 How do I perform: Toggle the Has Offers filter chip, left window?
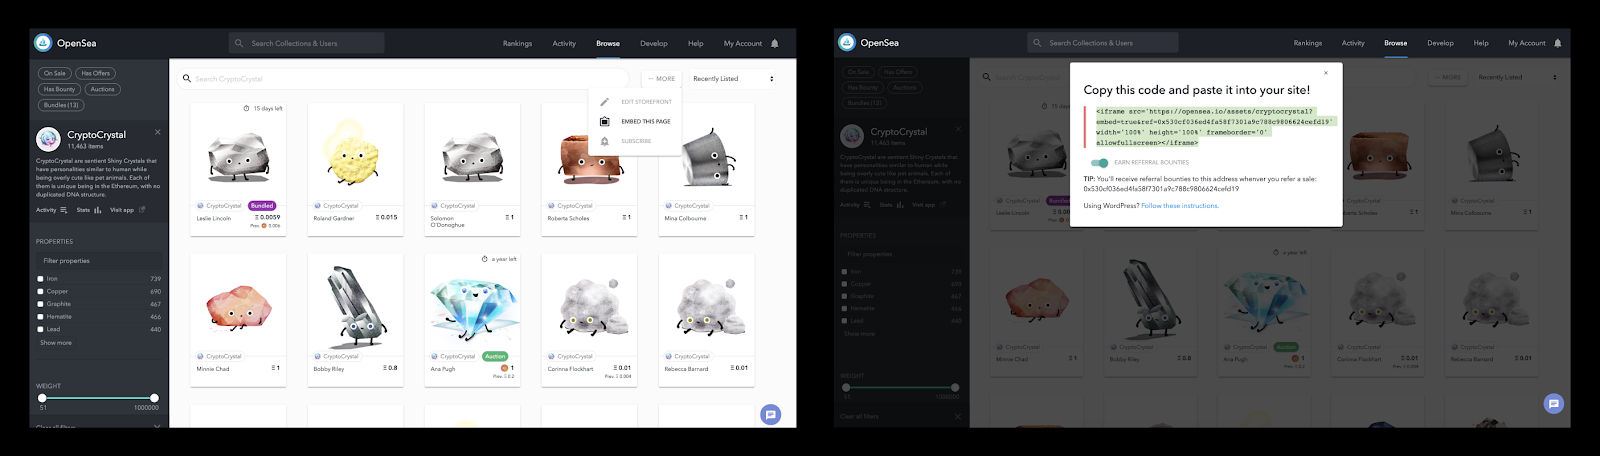coord(96,73)
